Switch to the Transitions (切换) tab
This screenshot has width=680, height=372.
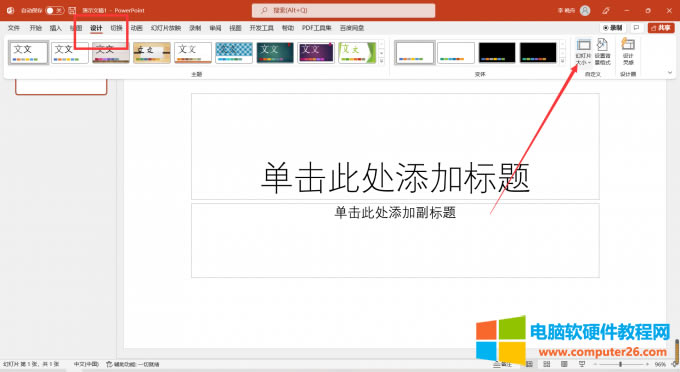point(116,28)
